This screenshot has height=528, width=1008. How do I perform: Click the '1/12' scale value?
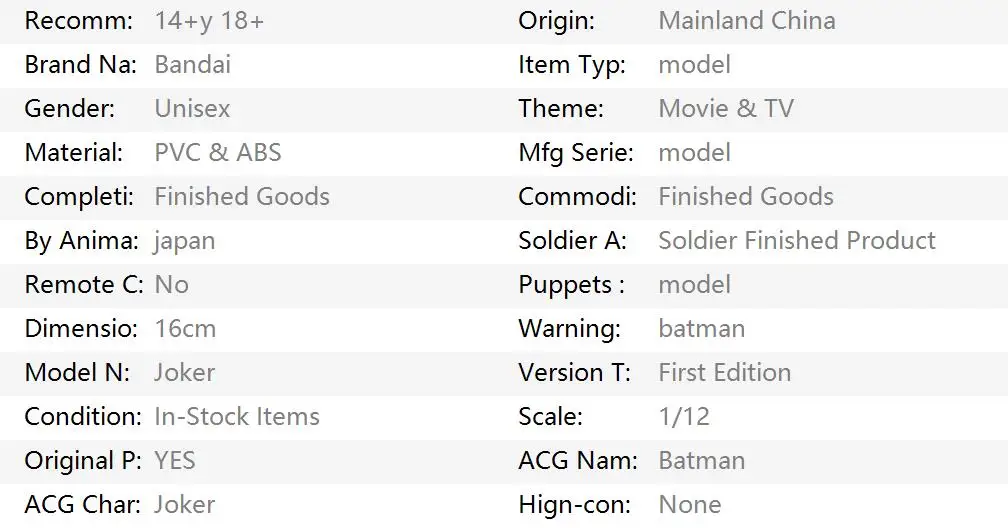tap(683, 417)
